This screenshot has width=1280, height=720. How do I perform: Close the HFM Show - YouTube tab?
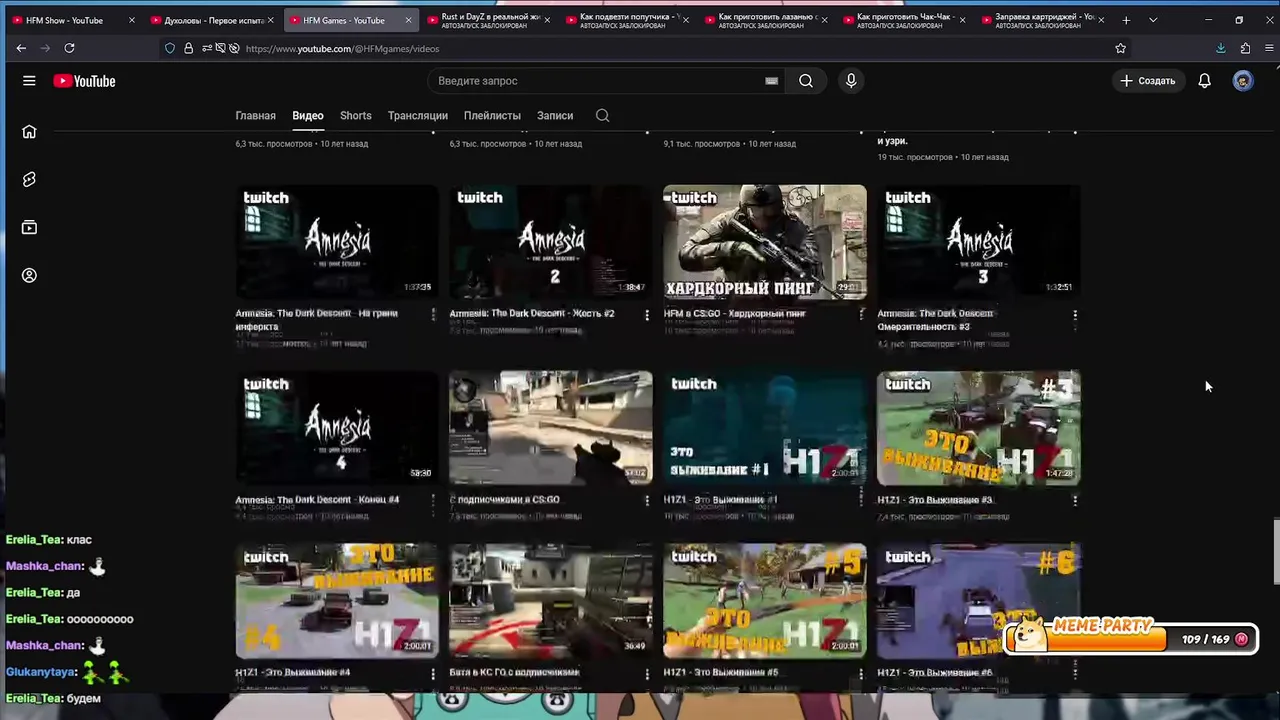[131, 20]
